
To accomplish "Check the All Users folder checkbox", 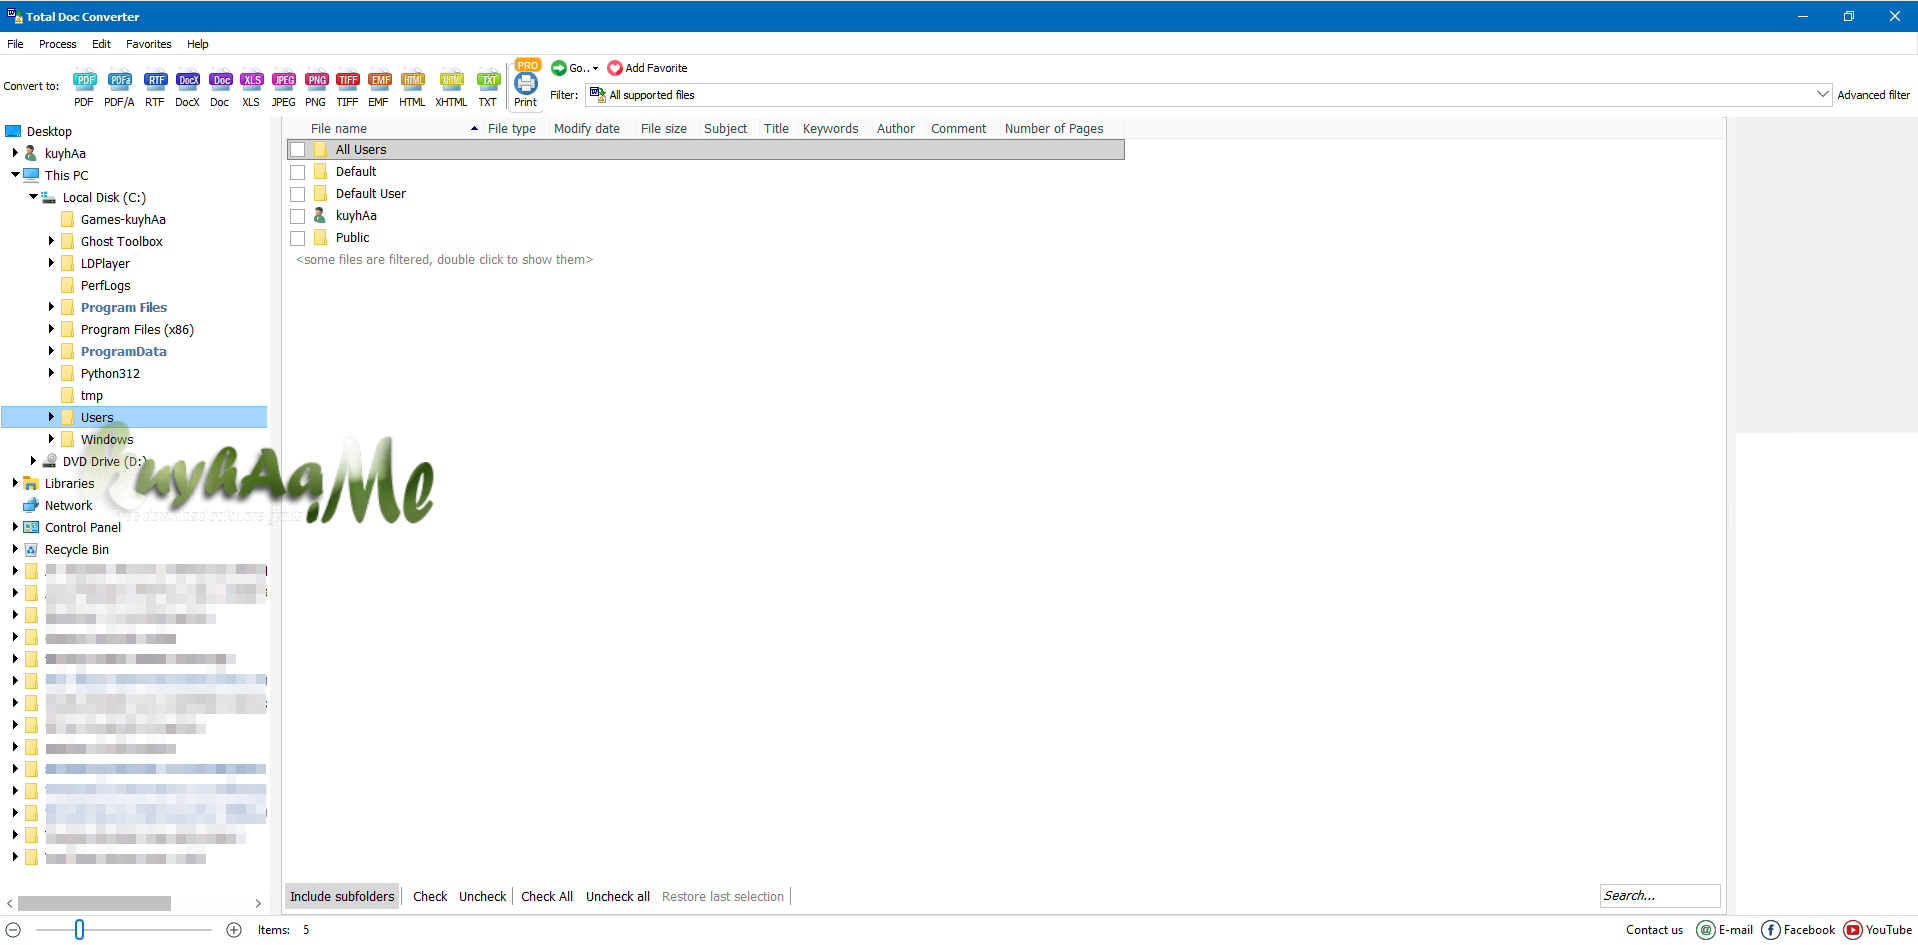I will (x=298, y=150).
